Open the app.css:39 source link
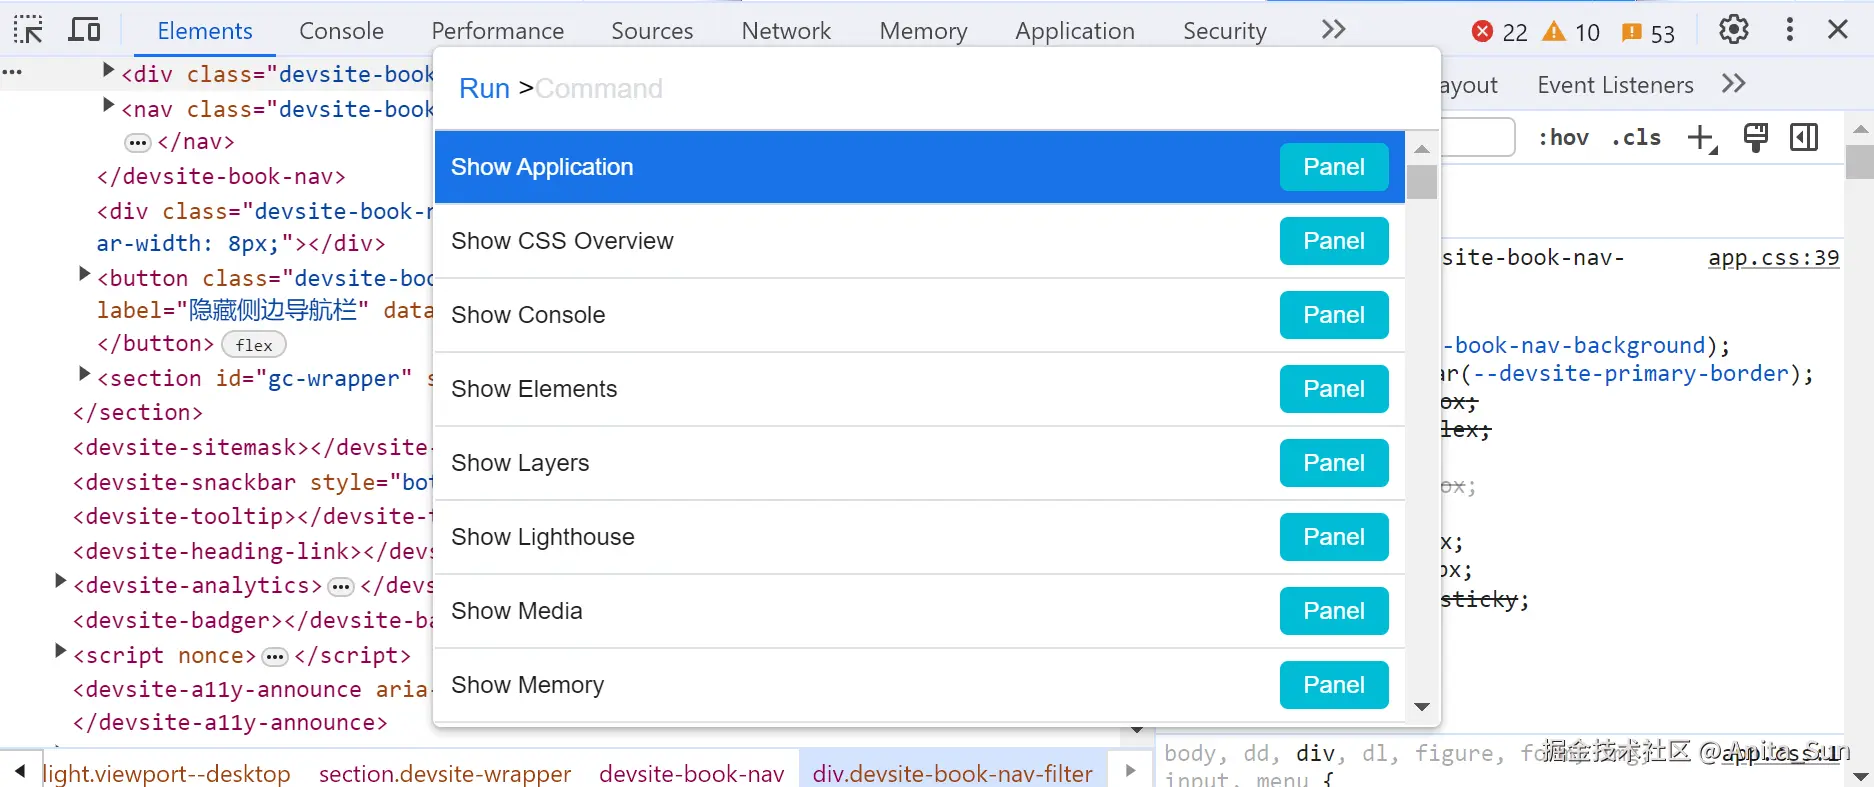The width and height of the screenshot is (1874, 787). 1773,258
